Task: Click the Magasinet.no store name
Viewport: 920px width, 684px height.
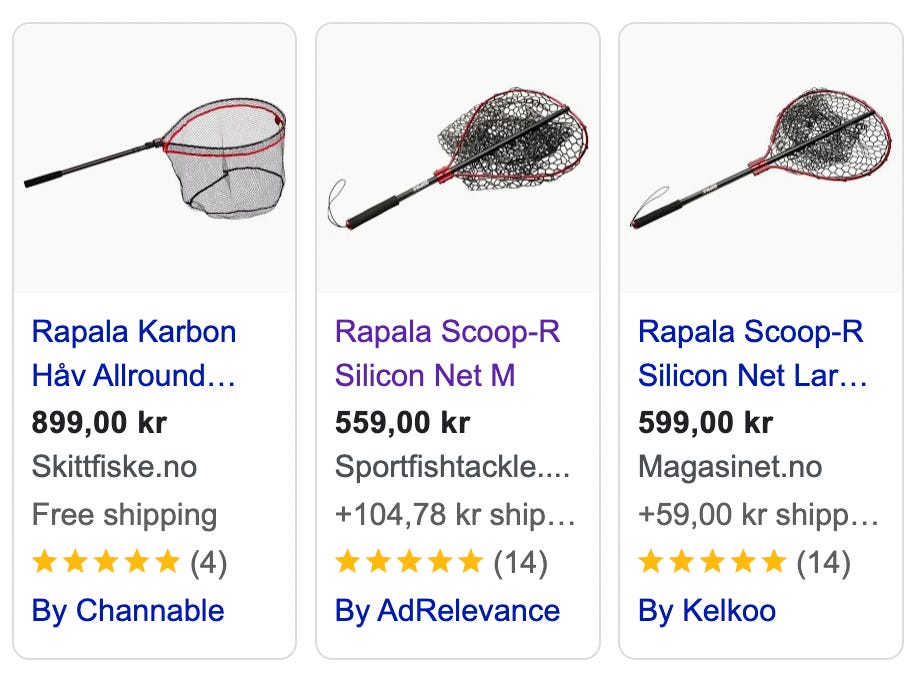Action: point(730,466)
